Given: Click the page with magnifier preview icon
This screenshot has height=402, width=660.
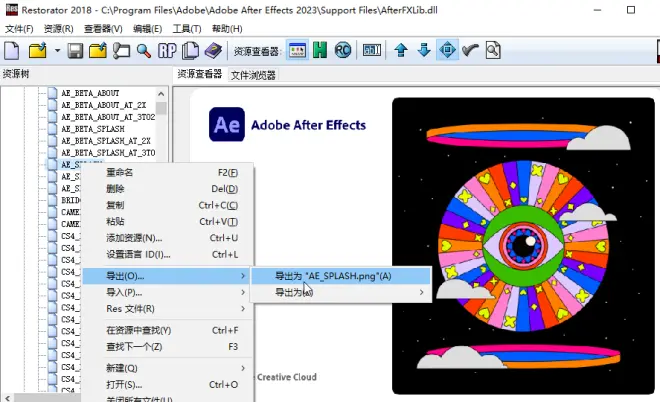Looking at the screenshot, I should (x=493, y=51).
